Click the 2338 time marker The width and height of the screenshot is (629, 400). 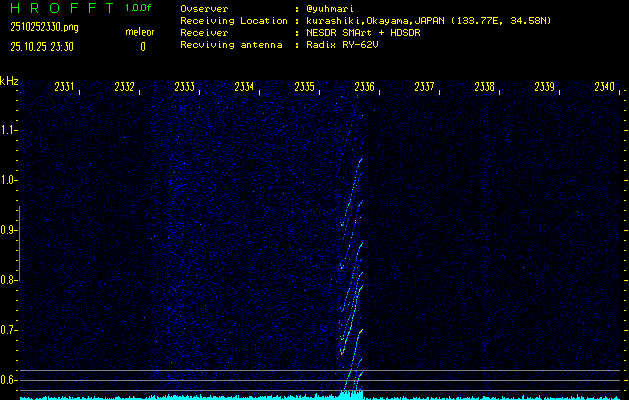[x=484, y=87]
